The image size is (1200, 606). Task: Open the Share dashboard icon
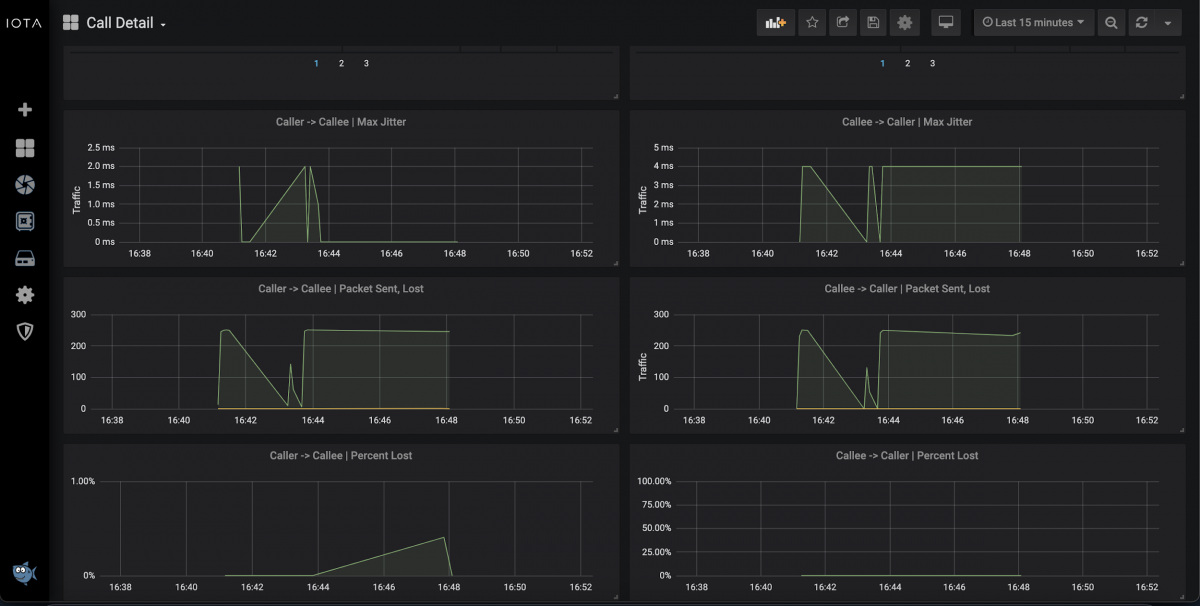click(843, 22)
